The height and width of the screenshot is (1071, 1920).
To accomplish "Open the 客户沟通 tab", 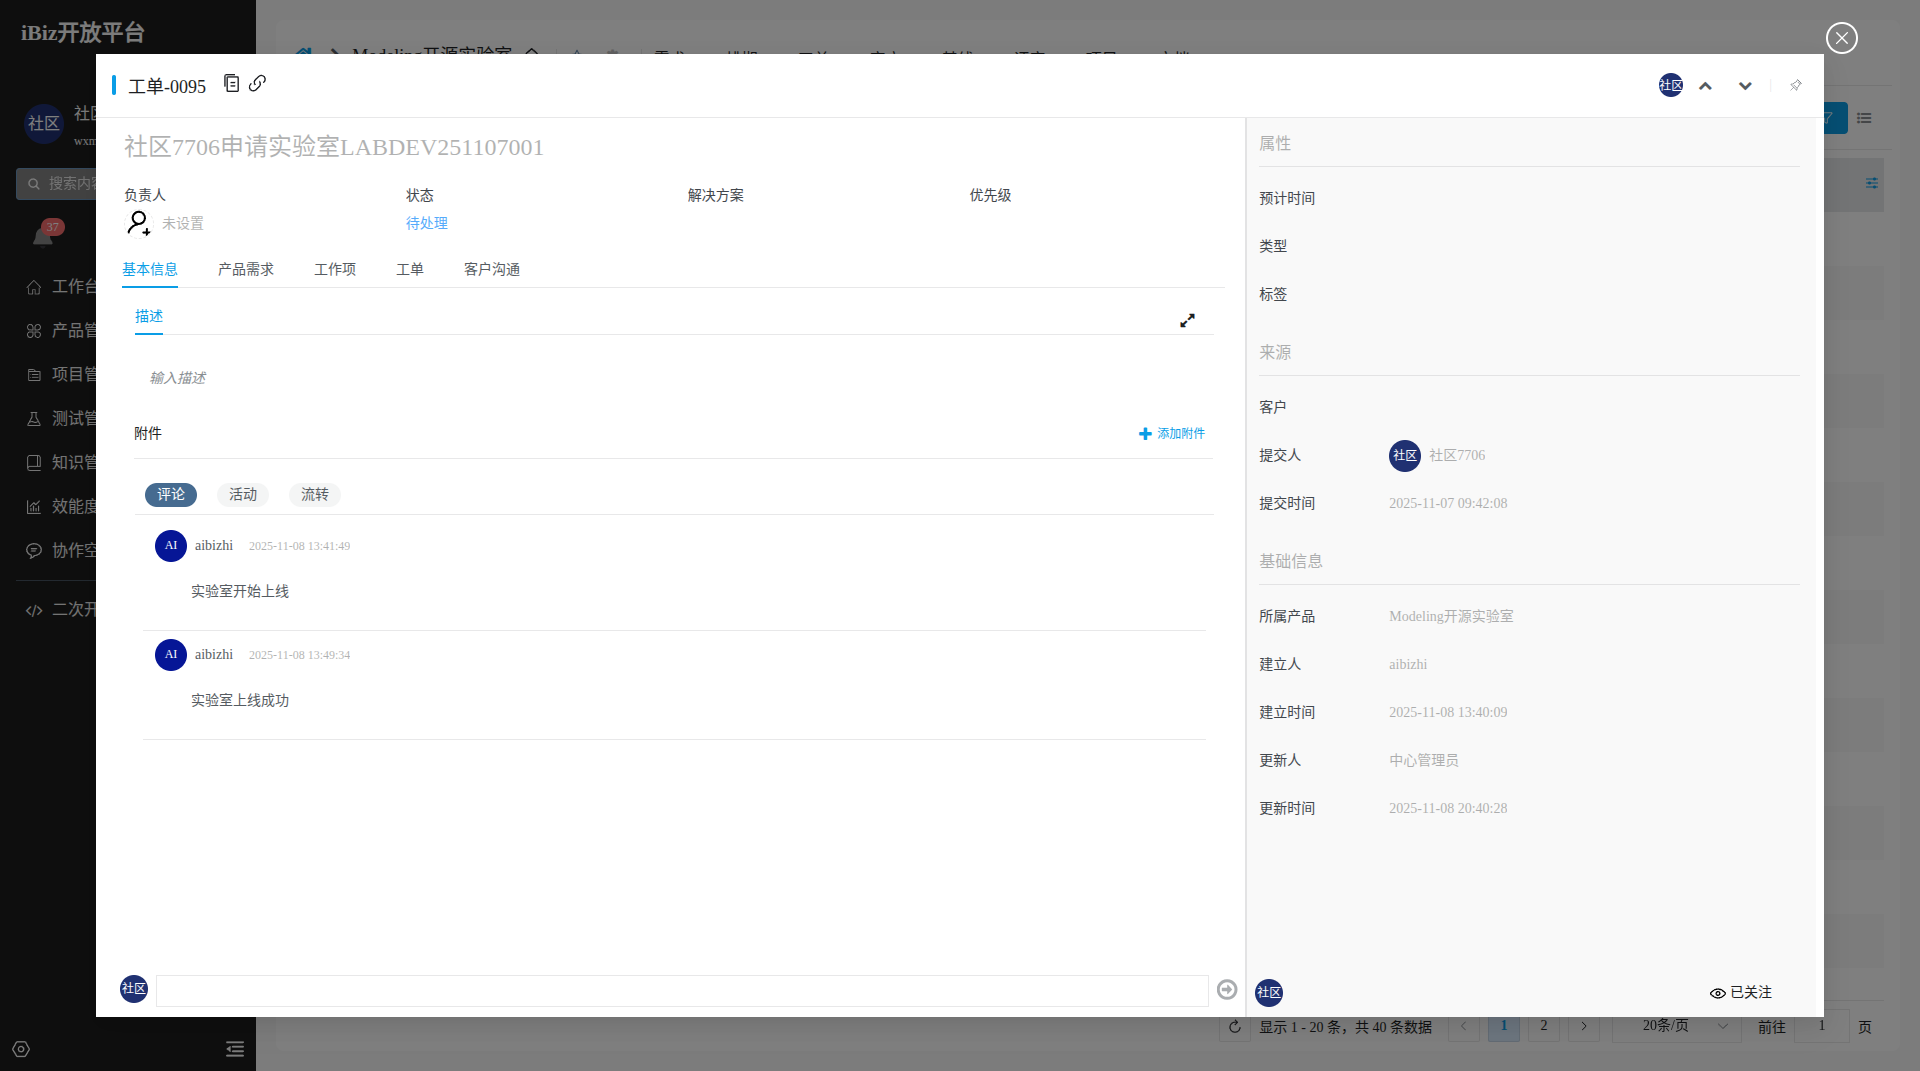I will pyautogui.click(x=492, y=270).
